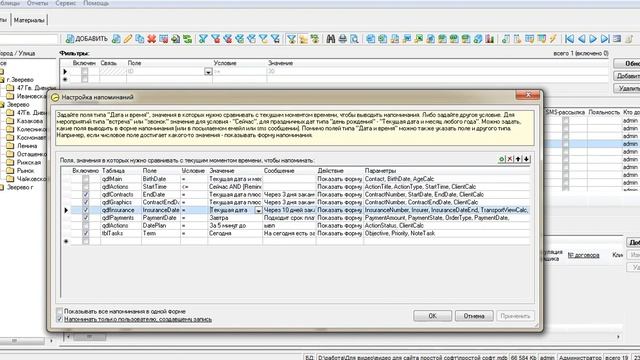The width and height of the screenshot is (640, 360).
Task: Open Значение dropdown in qdfInsurance row
Action: click(258, 210)
